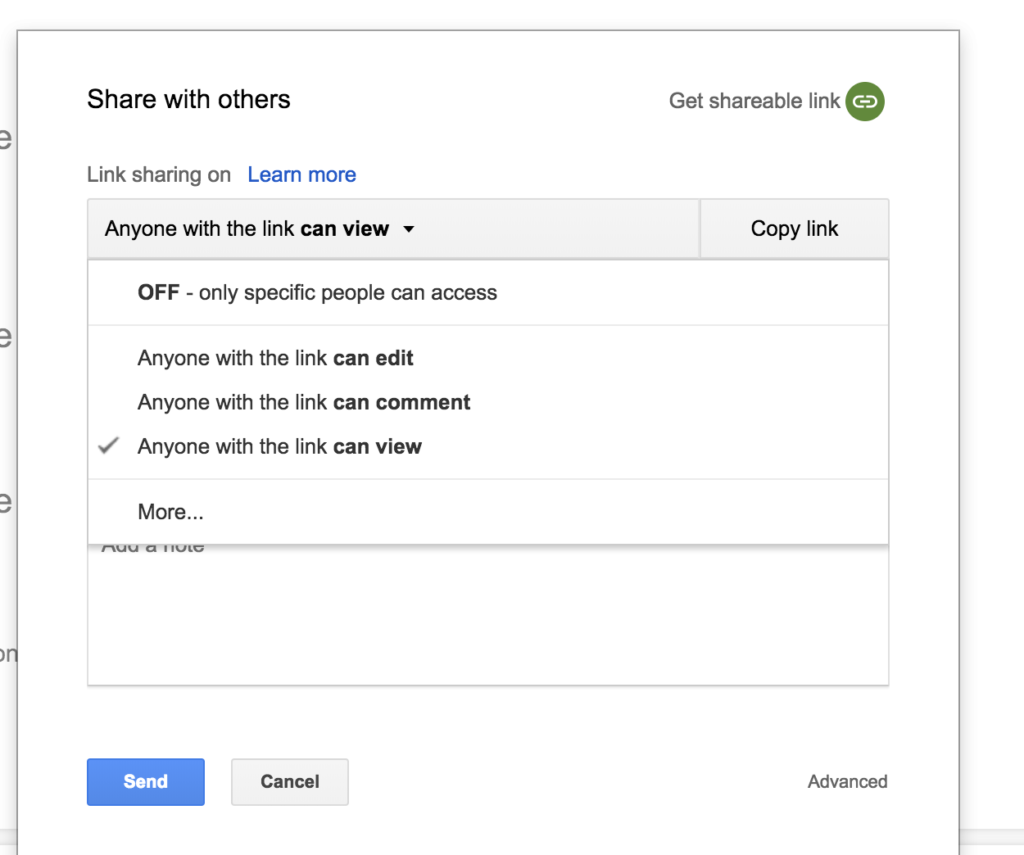1024x855 pixels.
Task: Copy the shareable link
Action: click(794, 228)
